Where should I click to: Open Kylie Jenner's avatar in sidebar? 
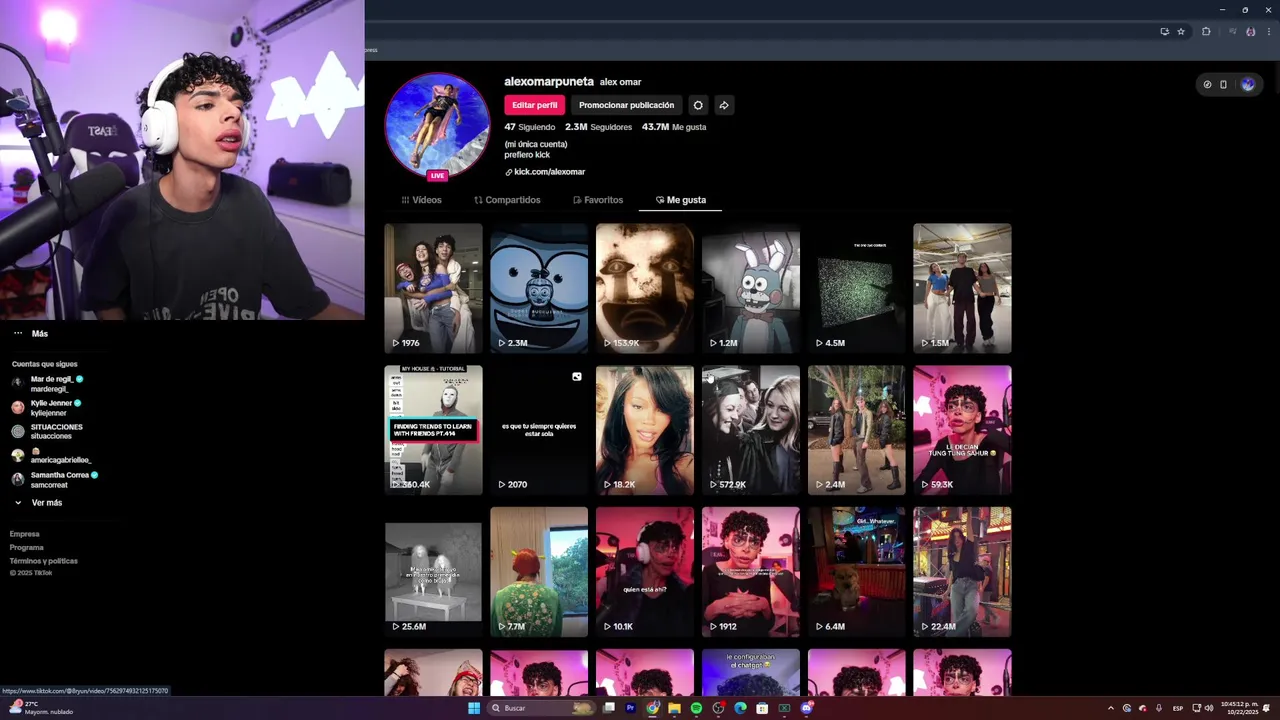click(18, 407)
